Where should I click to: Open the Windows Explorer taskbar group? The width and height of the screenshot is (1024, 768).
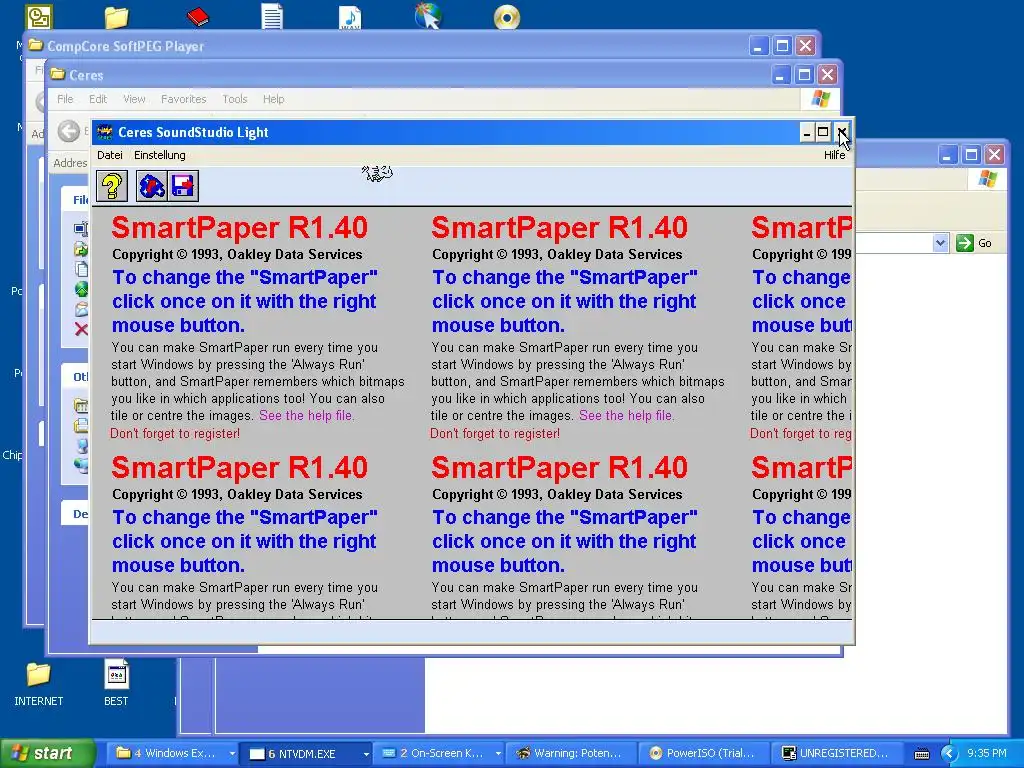pos(171,754)
